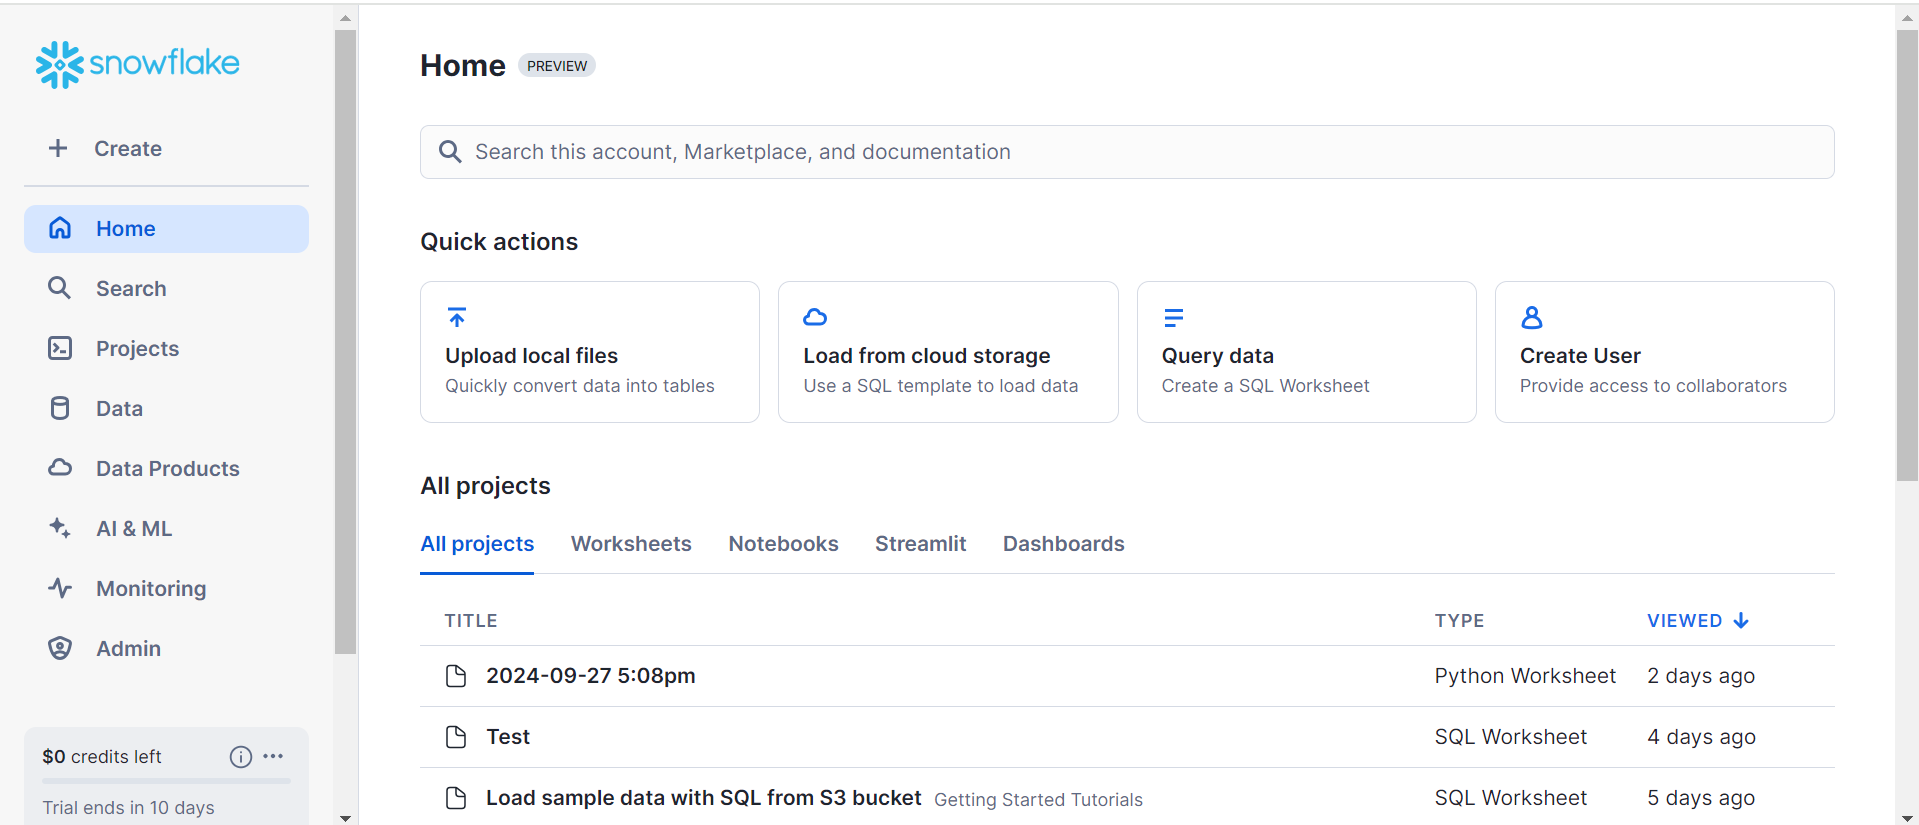
Task: Click the $0 credits left text
Action: [x=101, y=757]
